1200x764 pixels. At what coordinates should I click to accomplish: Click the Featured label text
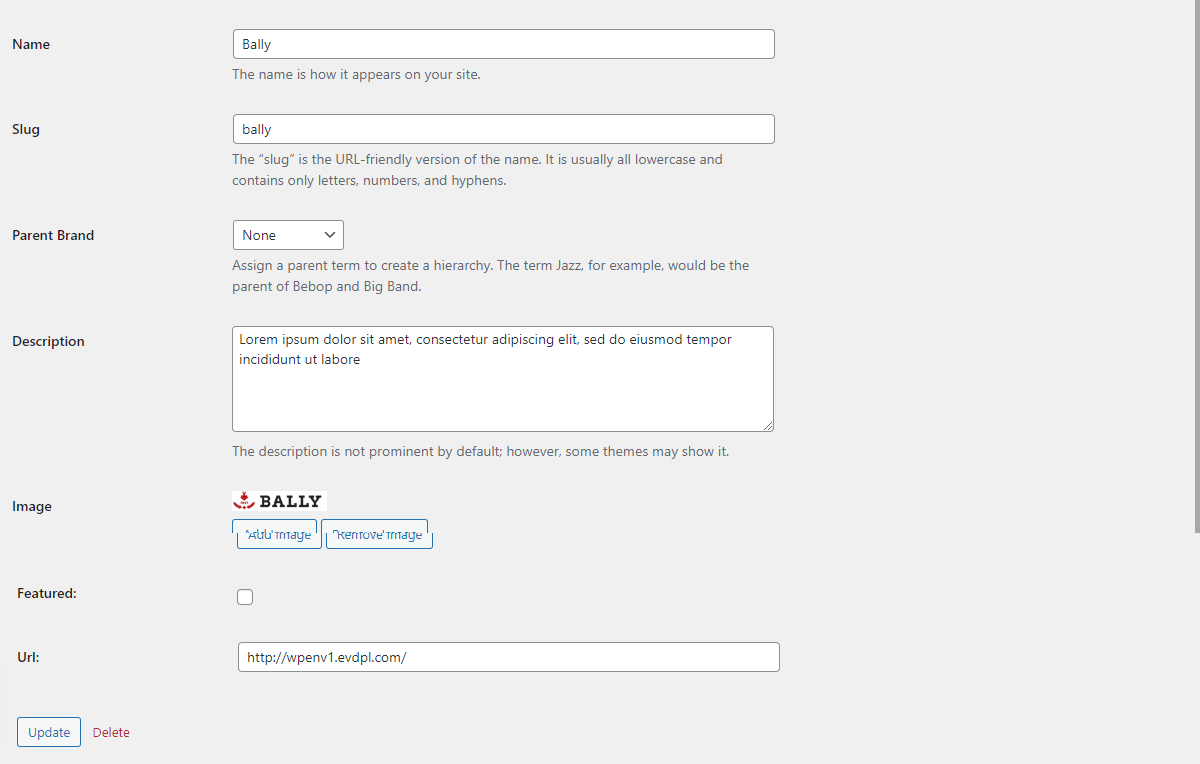pyautogui.click(x=47, y=593)
